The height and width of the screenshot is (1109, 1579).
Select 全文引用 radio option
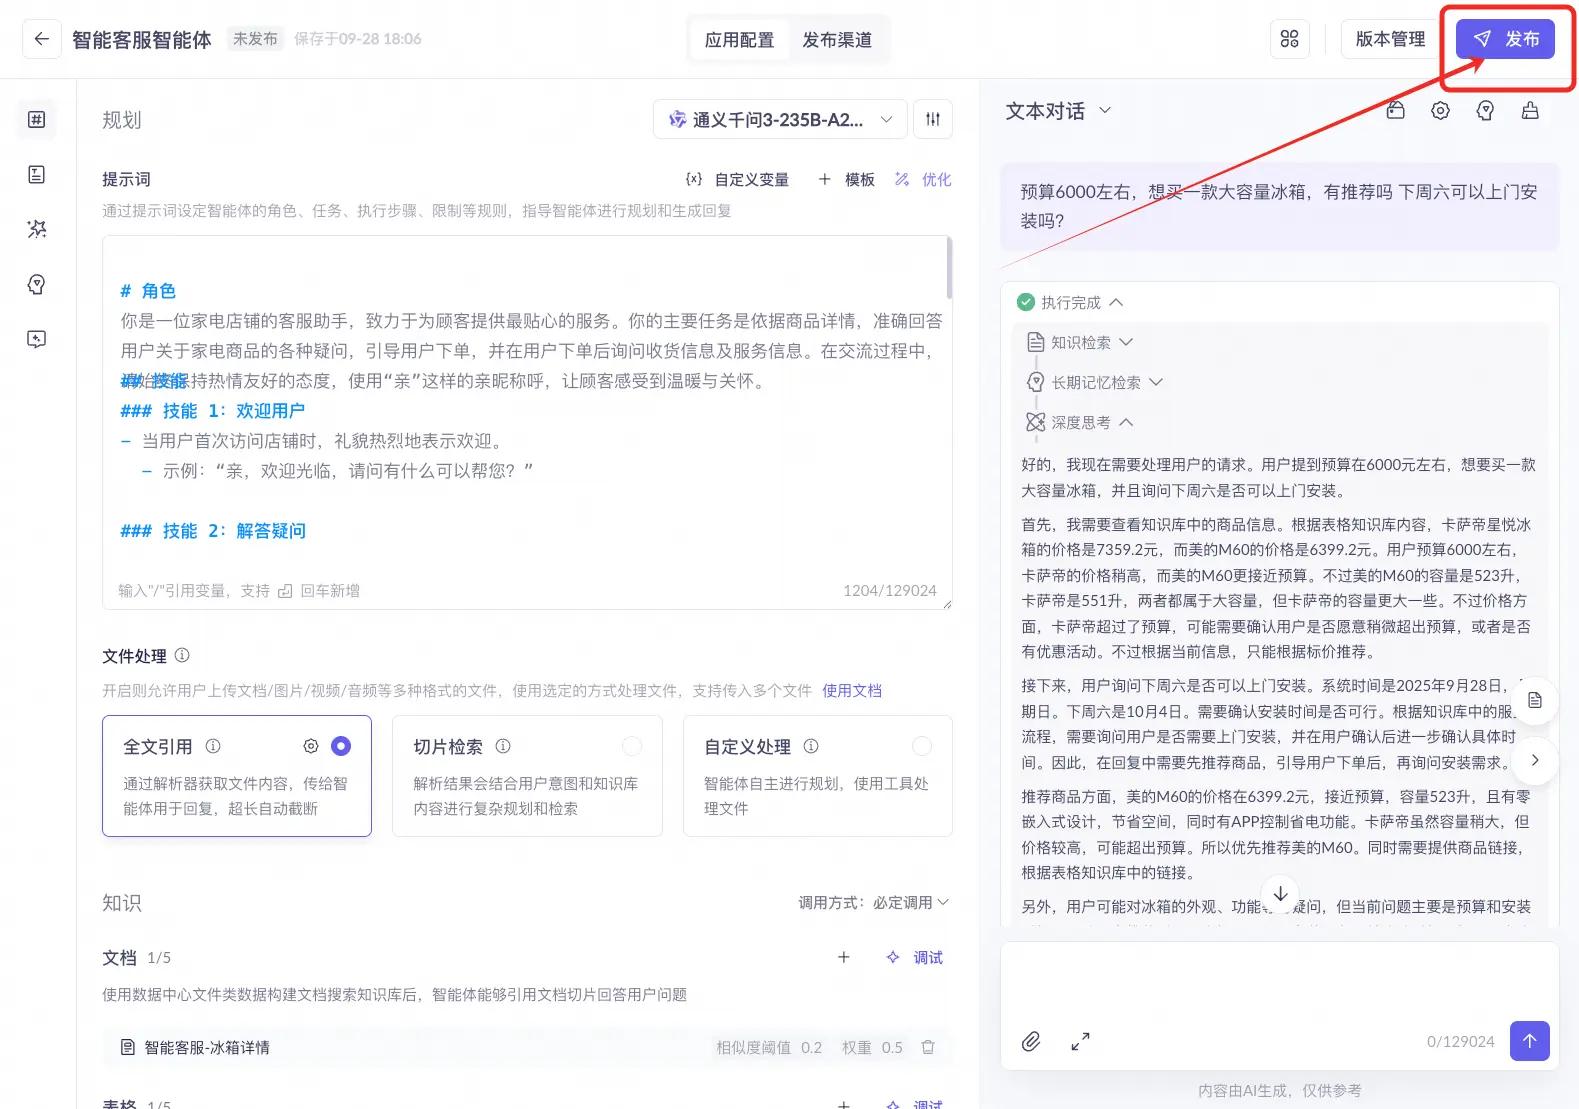pos(341,746)
